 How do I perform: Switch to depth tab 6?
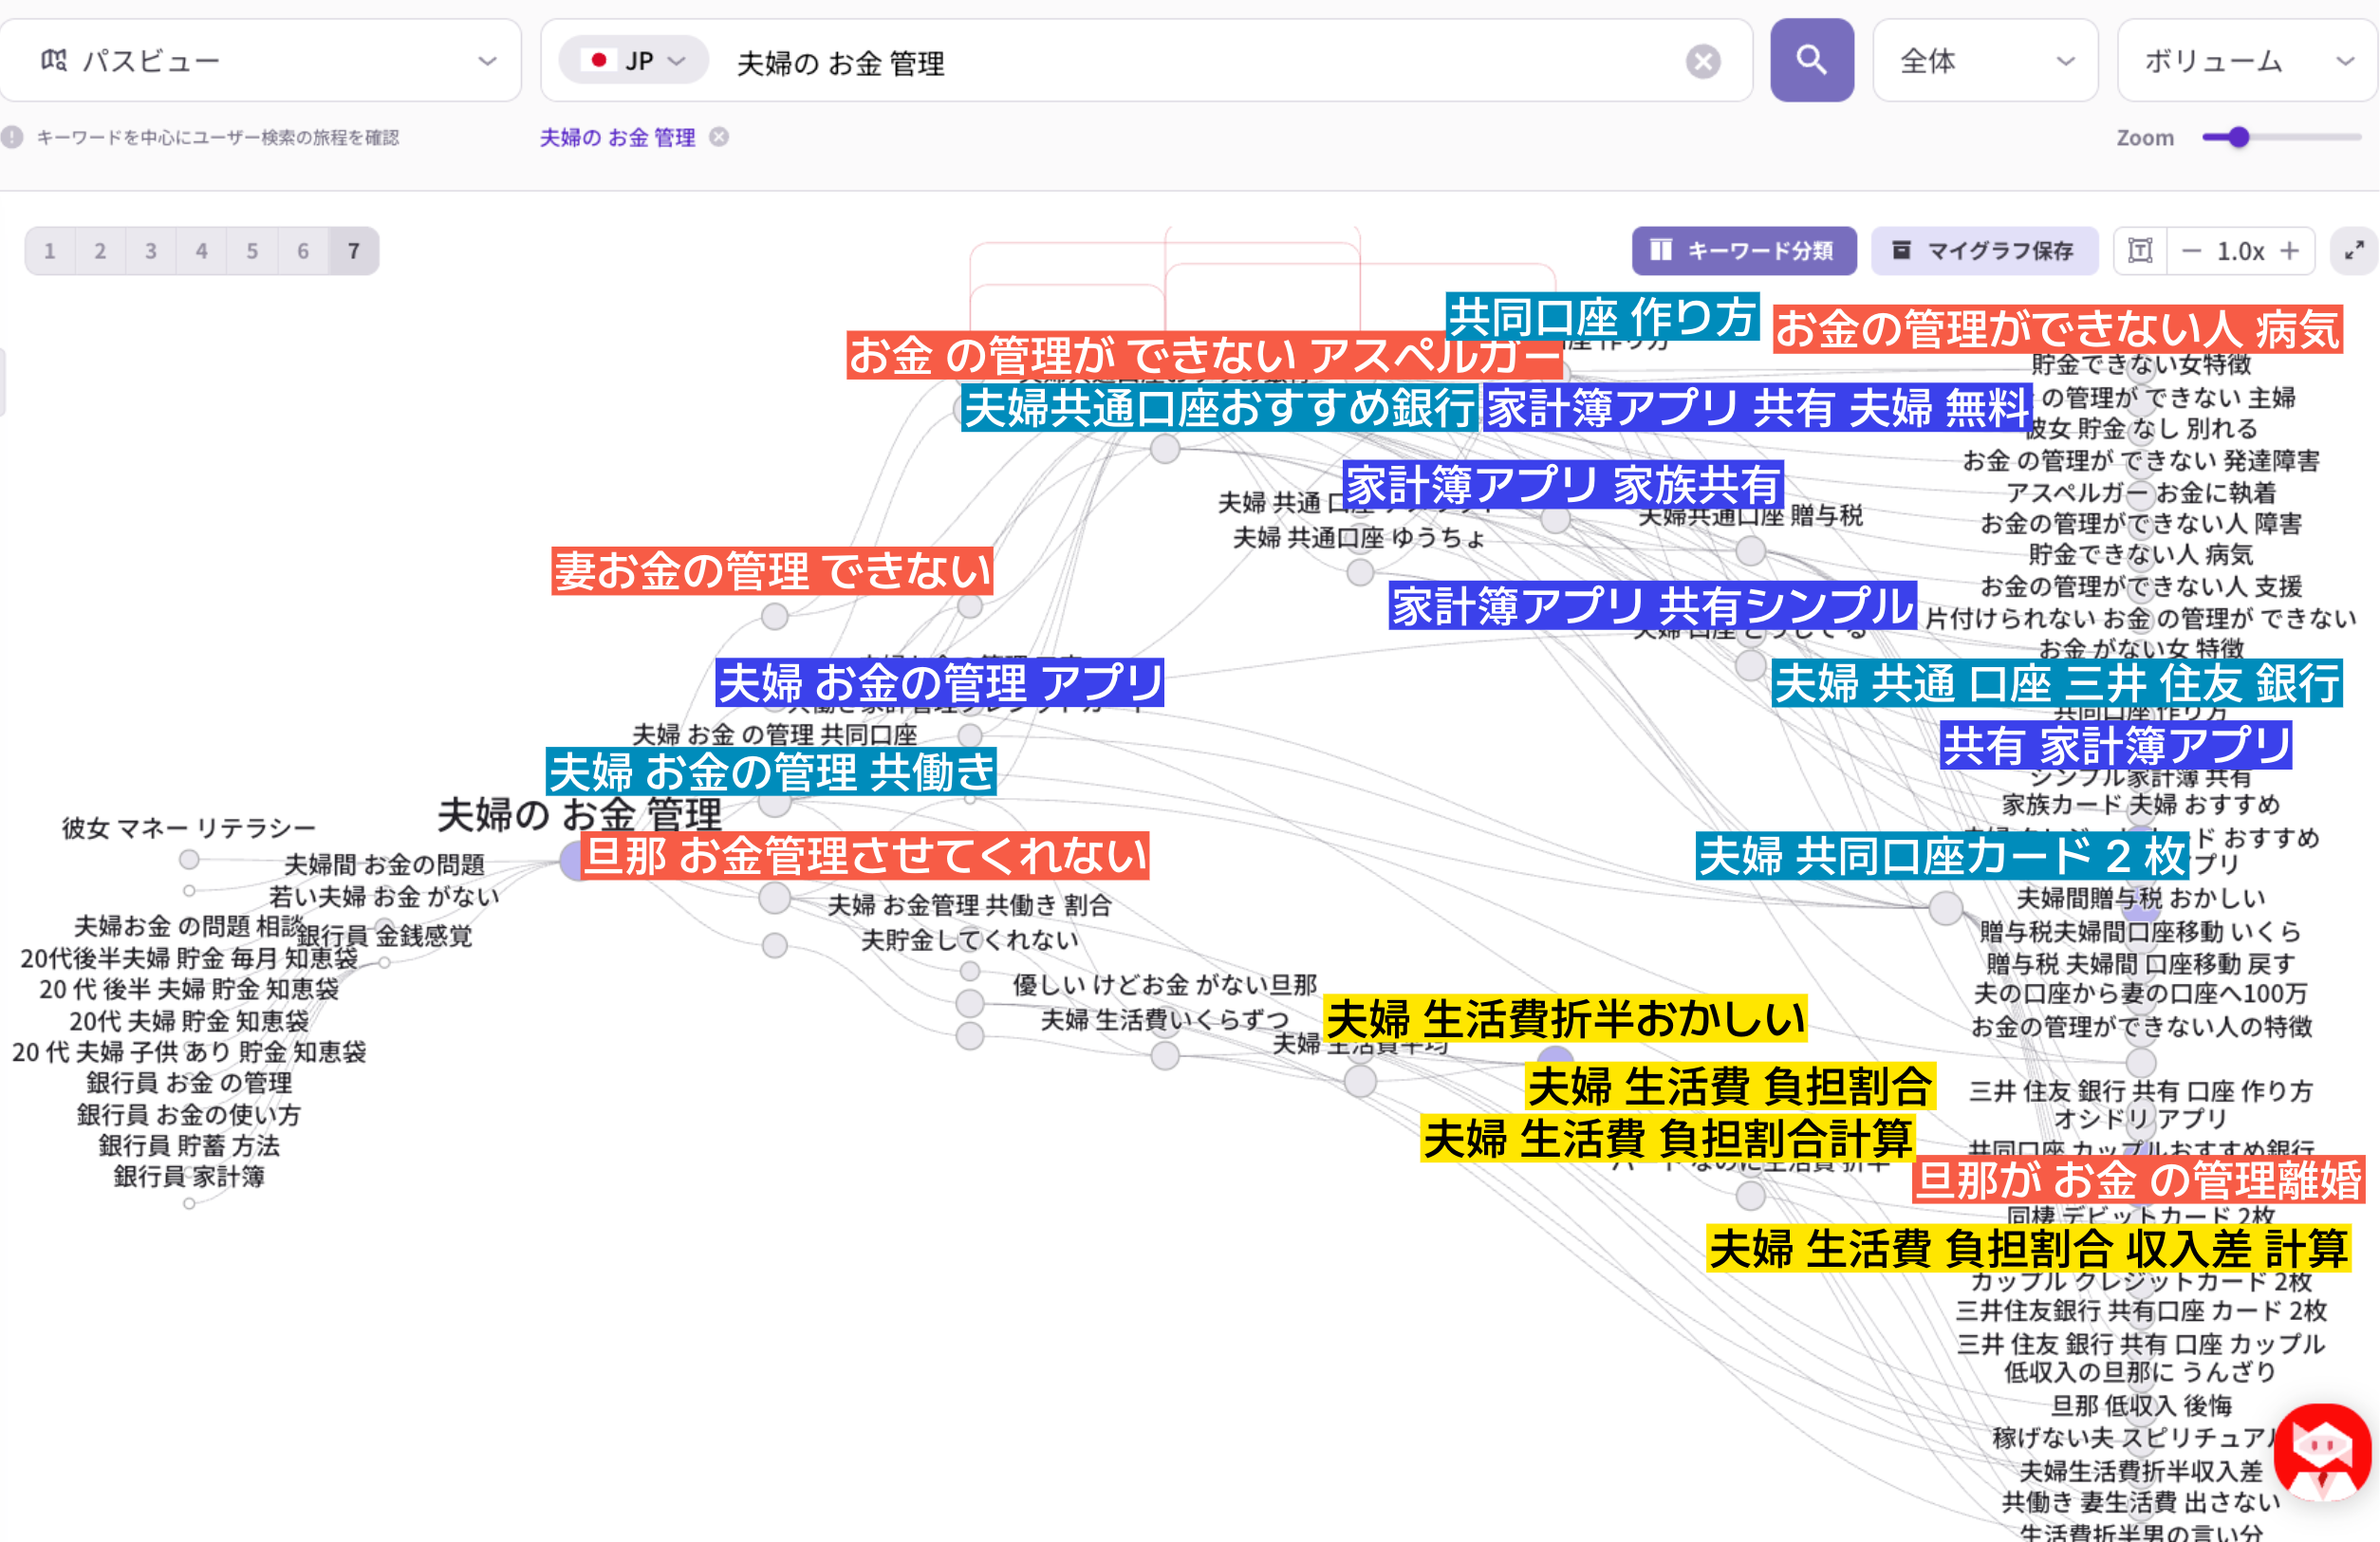pyautogui.click(x=303, y=250)
